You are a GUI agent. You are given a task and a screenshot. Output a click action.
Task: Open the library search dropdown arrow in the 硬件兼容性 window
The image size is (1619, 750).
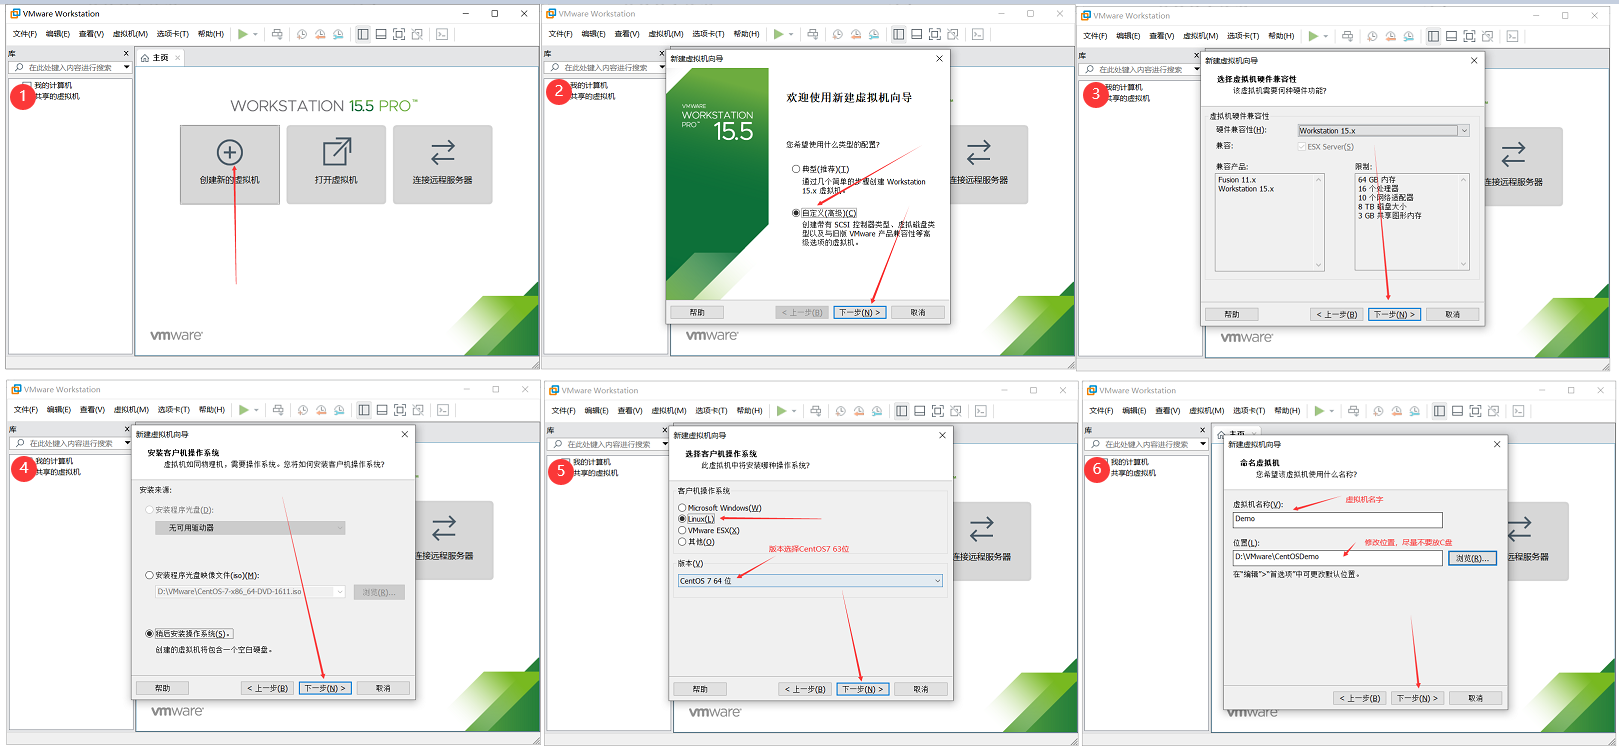1196,70
